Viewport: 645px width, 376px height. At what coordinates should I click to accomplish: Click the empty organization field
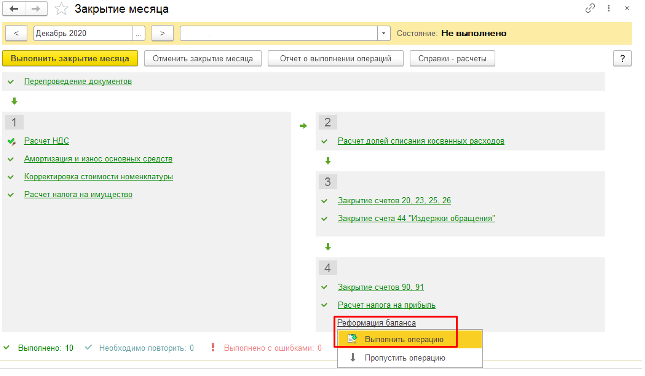[279, 33]
